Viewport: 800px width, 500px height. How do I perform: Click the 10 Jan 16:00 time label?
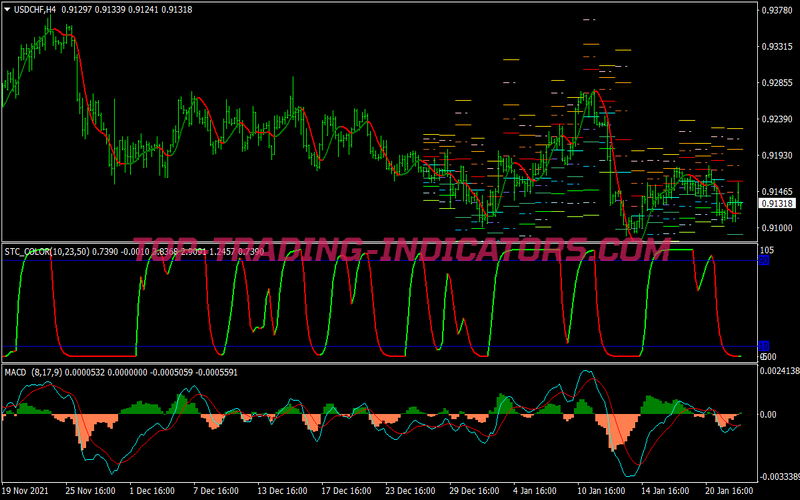click(x=602, y=491)
